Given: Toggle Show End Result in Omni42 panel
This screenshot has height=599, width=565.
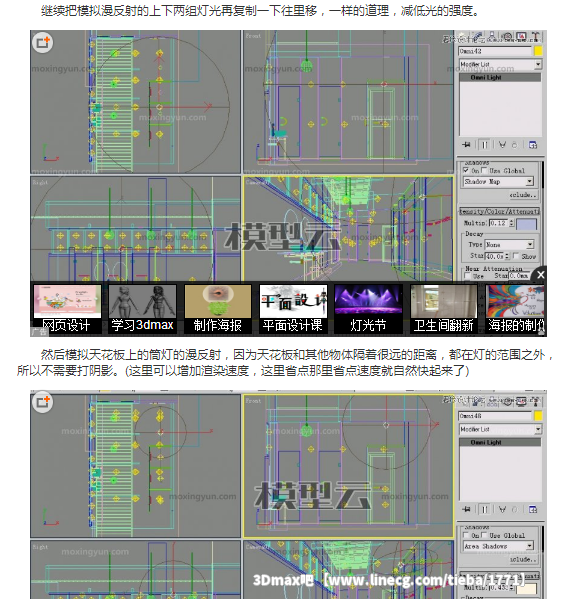Looking at the screenshot, I should (x=484, y=145).
